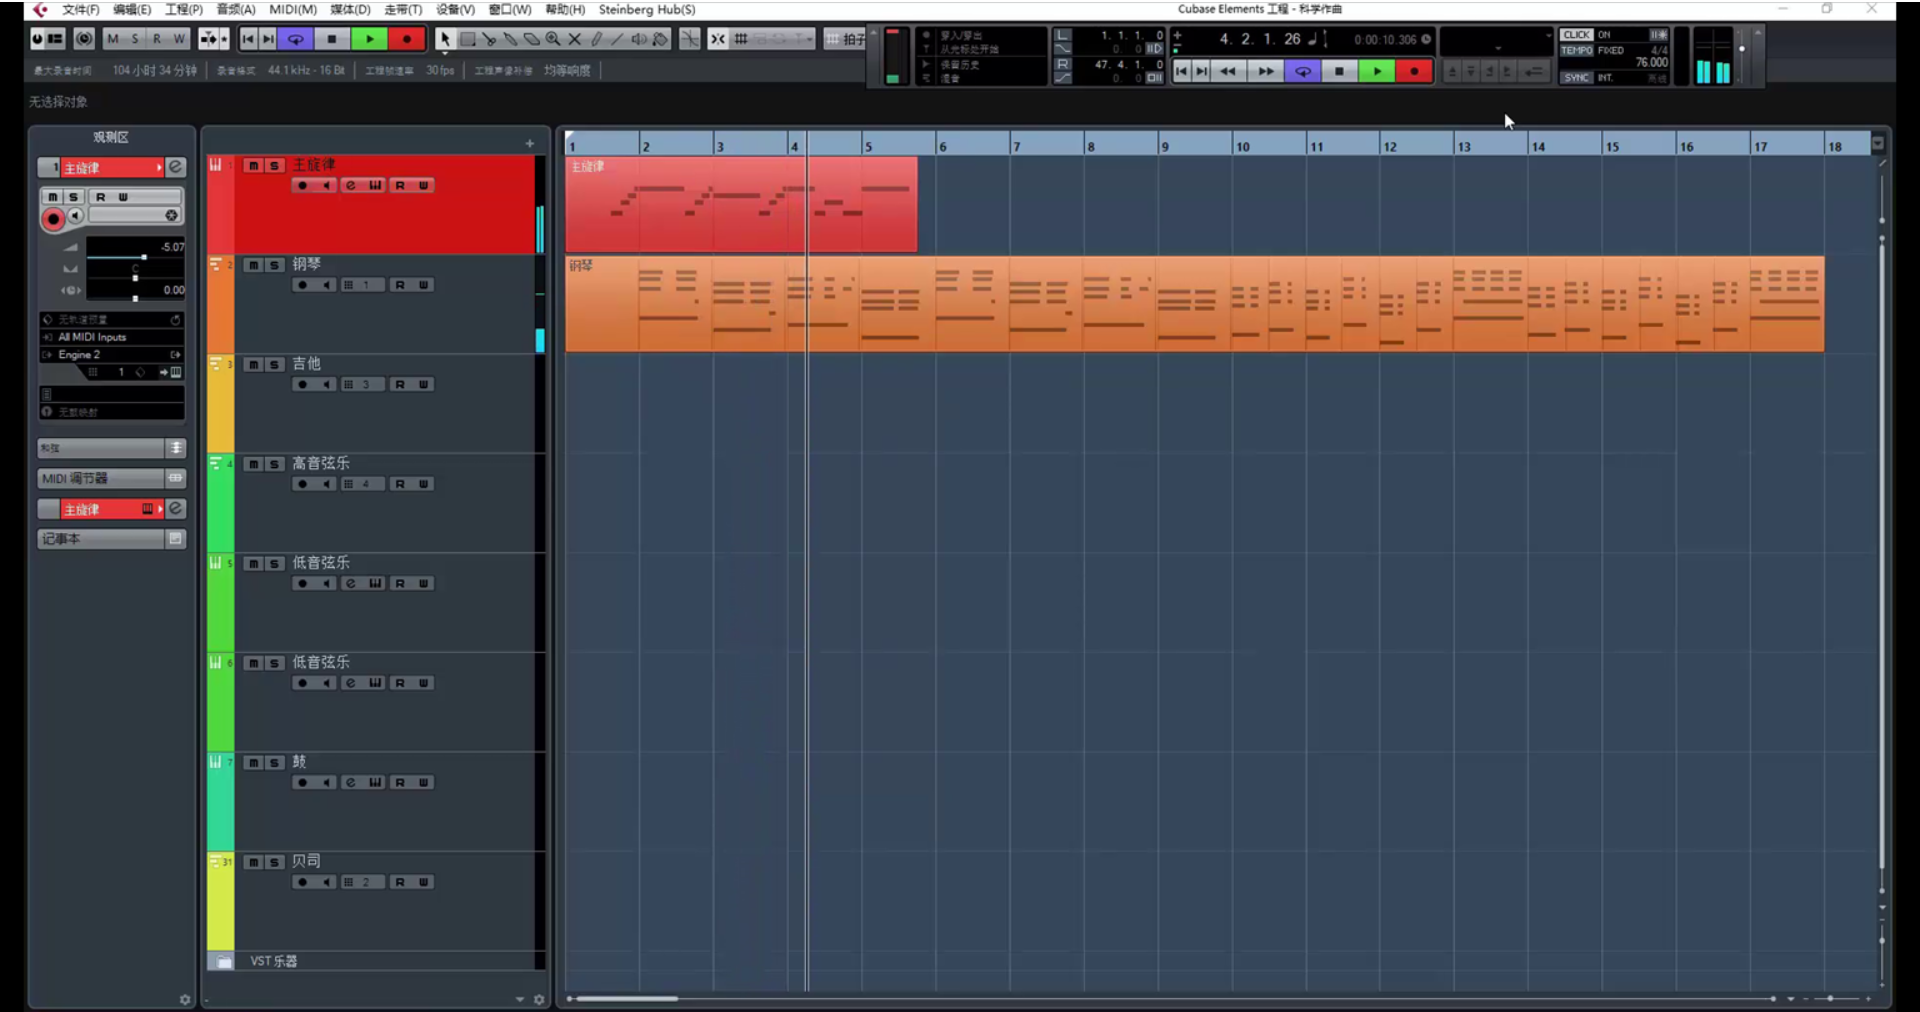This screenshot has width=1920, height=1012.
Task: Select the Zoom magnifier tool
Action: point(553,39)
